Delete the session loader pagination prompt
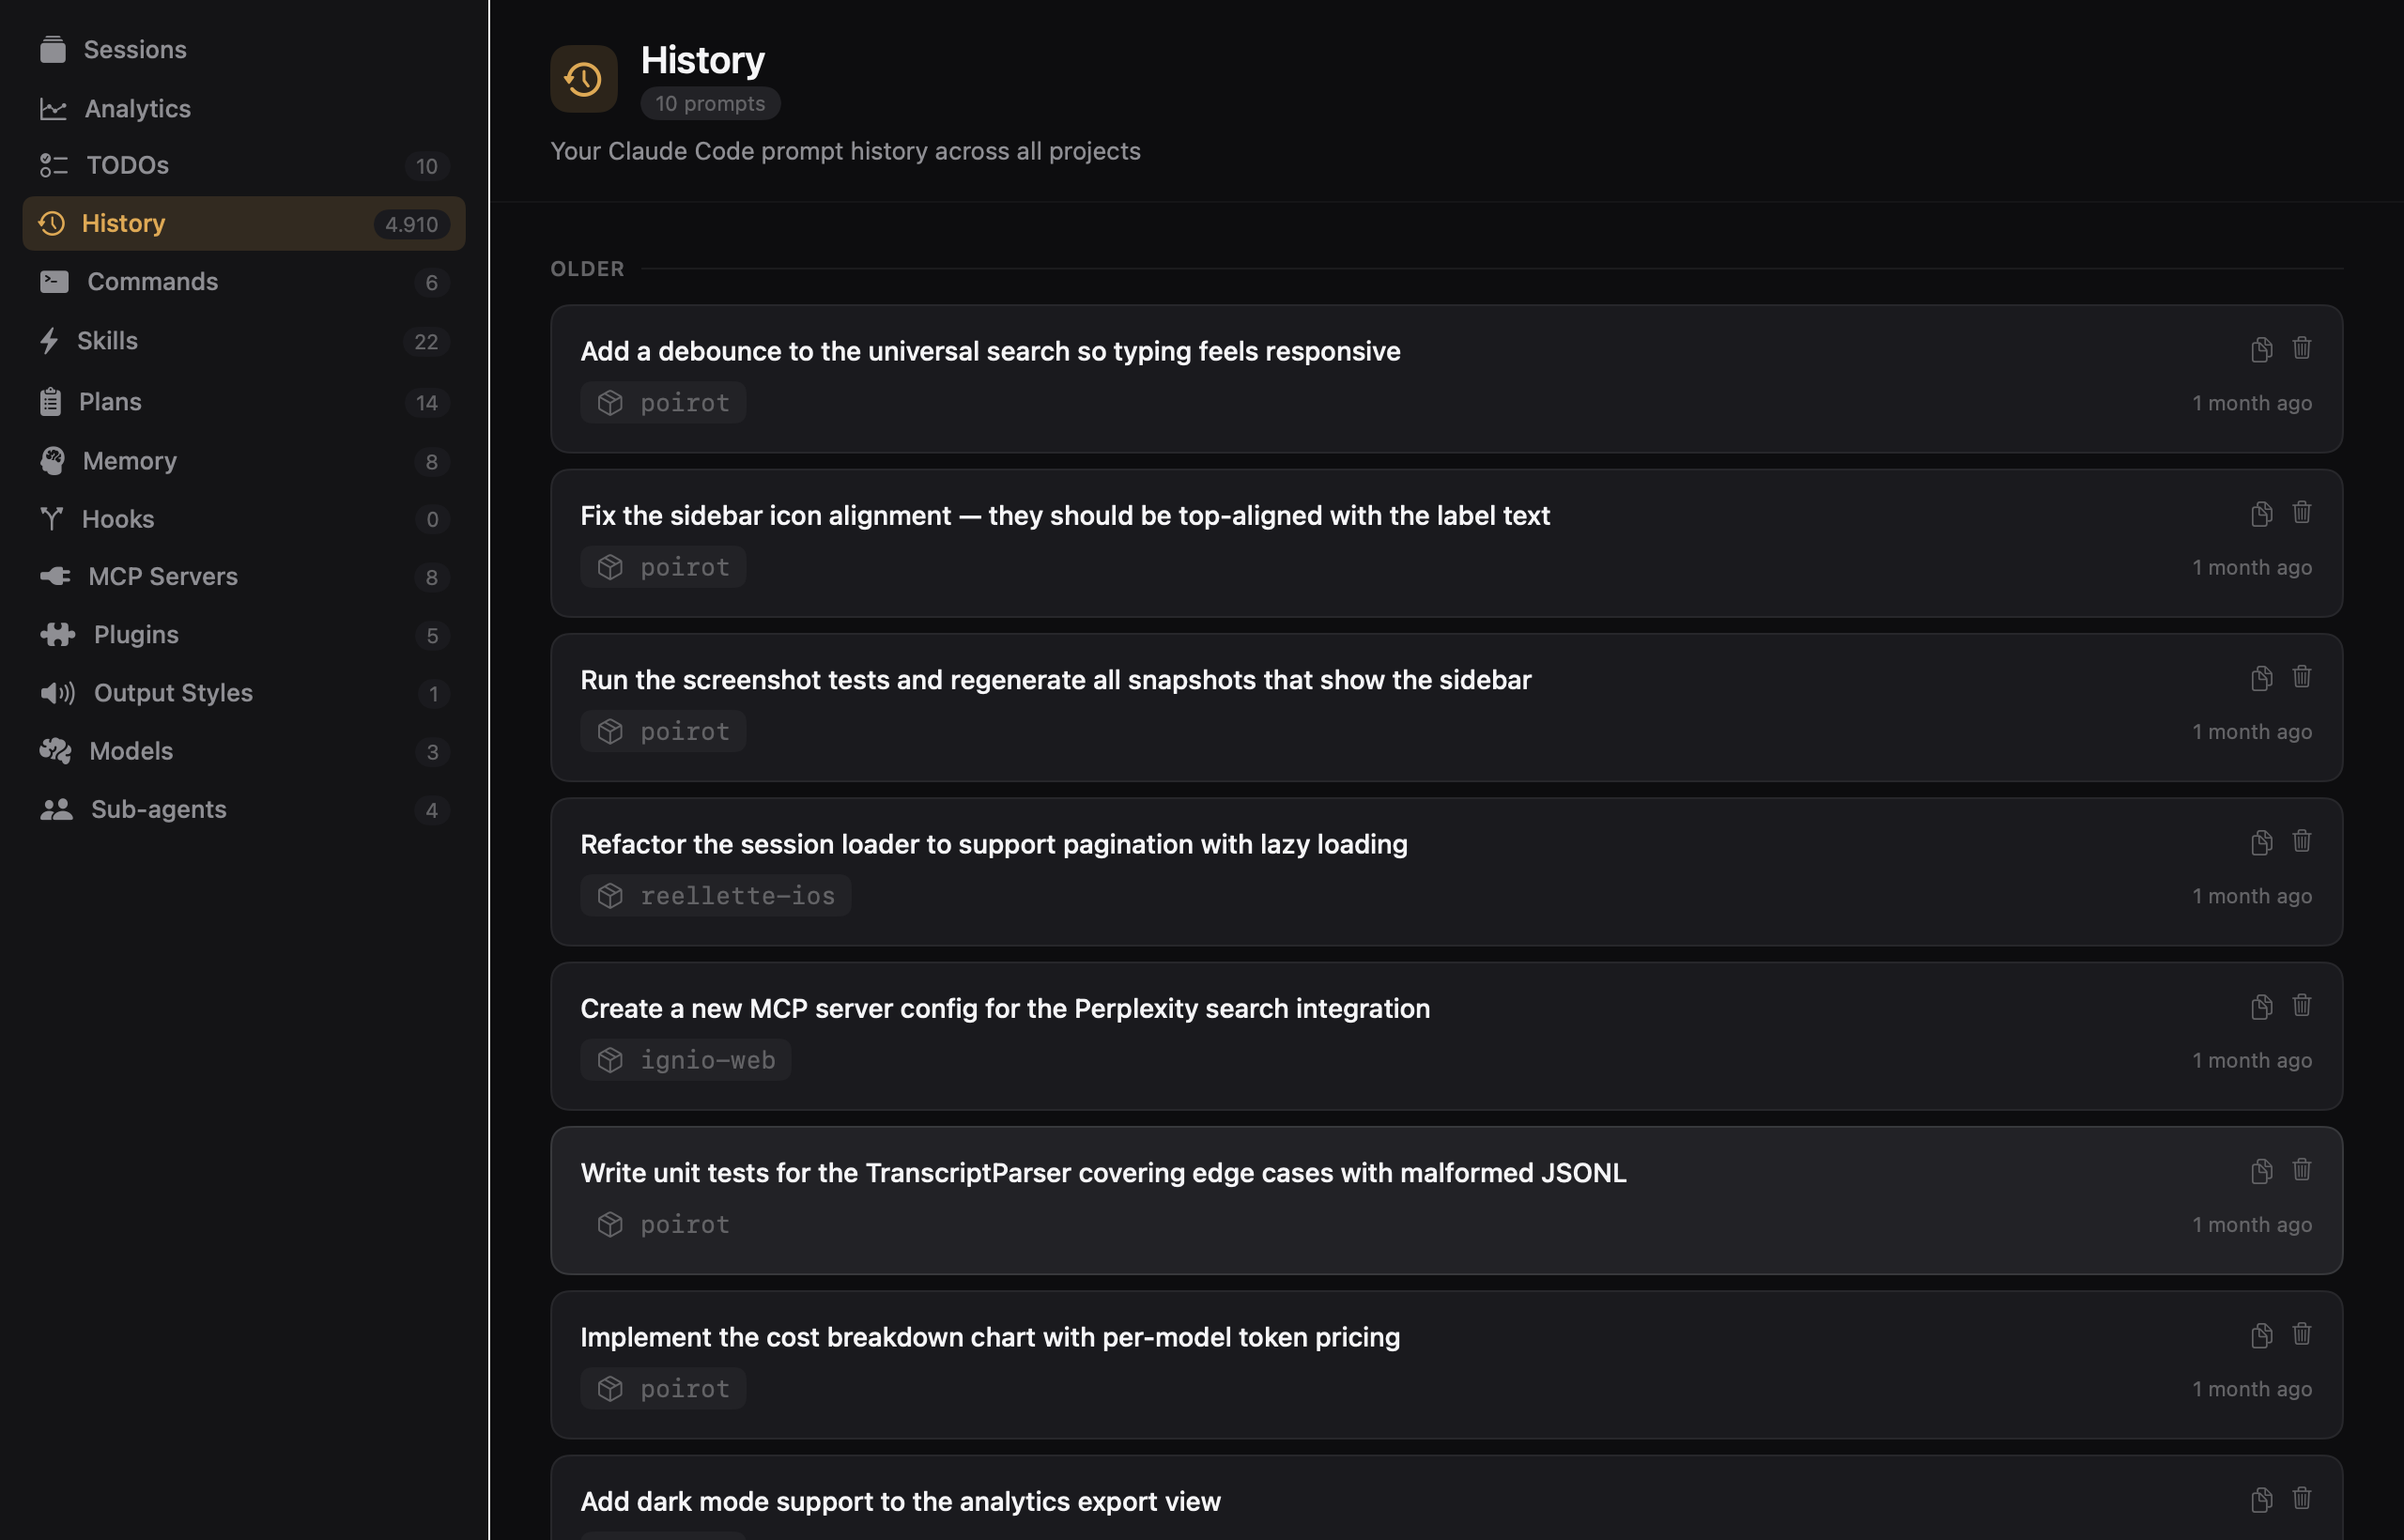The image size is (2404, 1540). tap(2302, 841)
